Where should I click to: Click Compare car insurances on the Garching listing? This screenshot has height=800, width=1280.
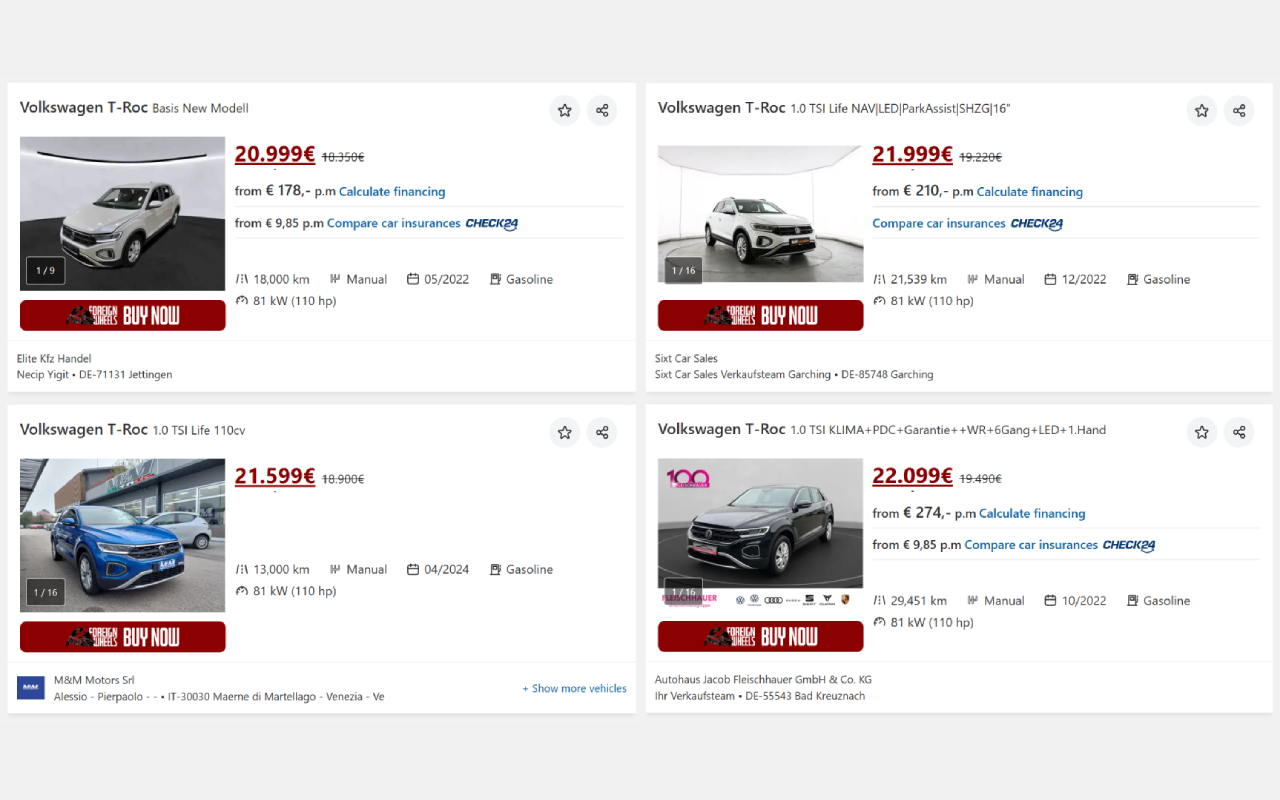tap(938, 223)
